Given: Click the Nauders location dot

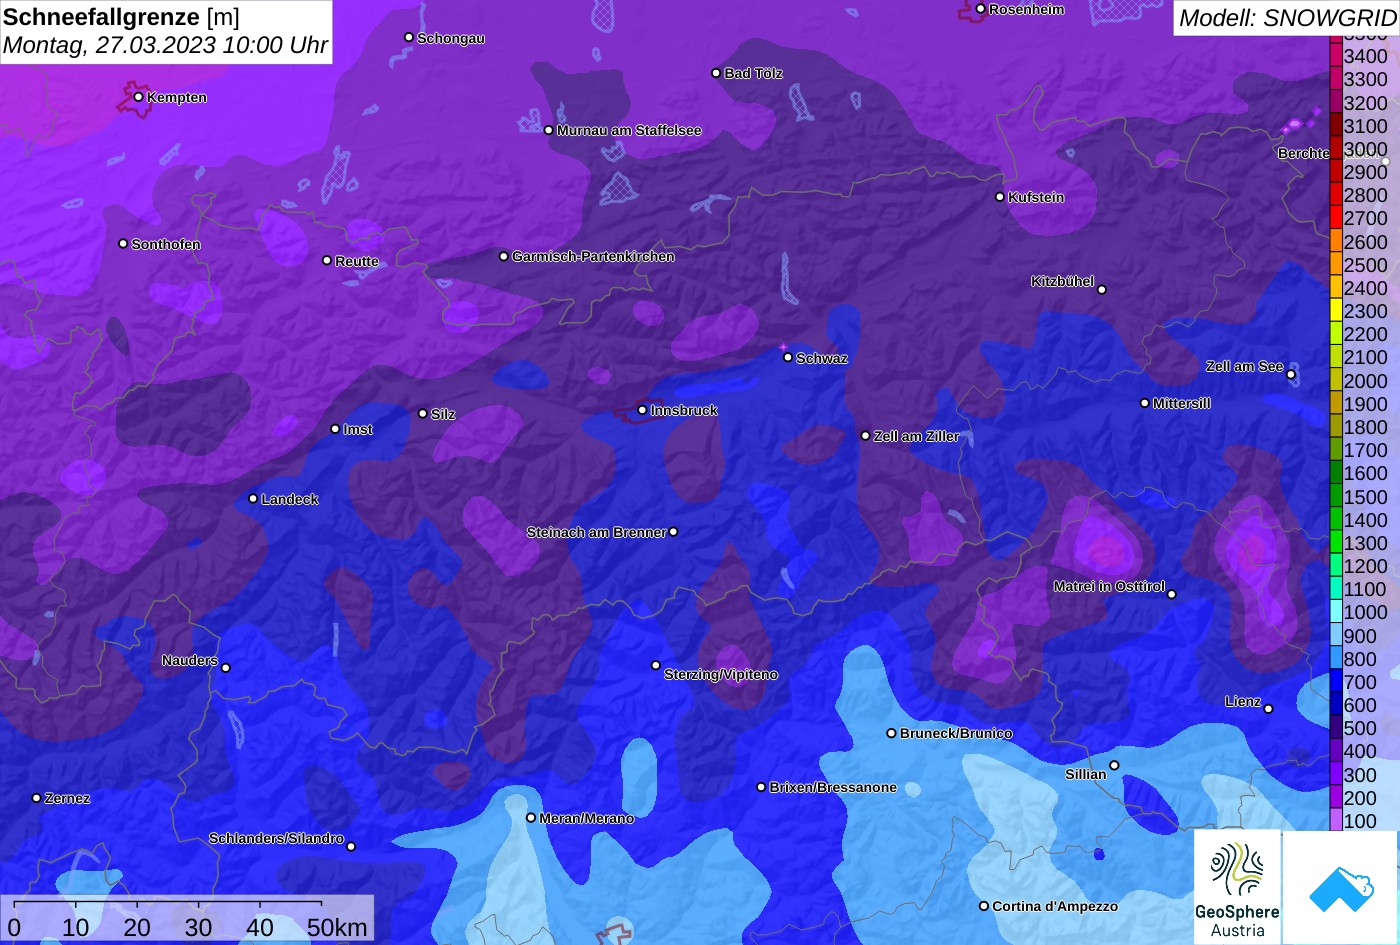Looking at the screenshot, I should tap(226, 668).
